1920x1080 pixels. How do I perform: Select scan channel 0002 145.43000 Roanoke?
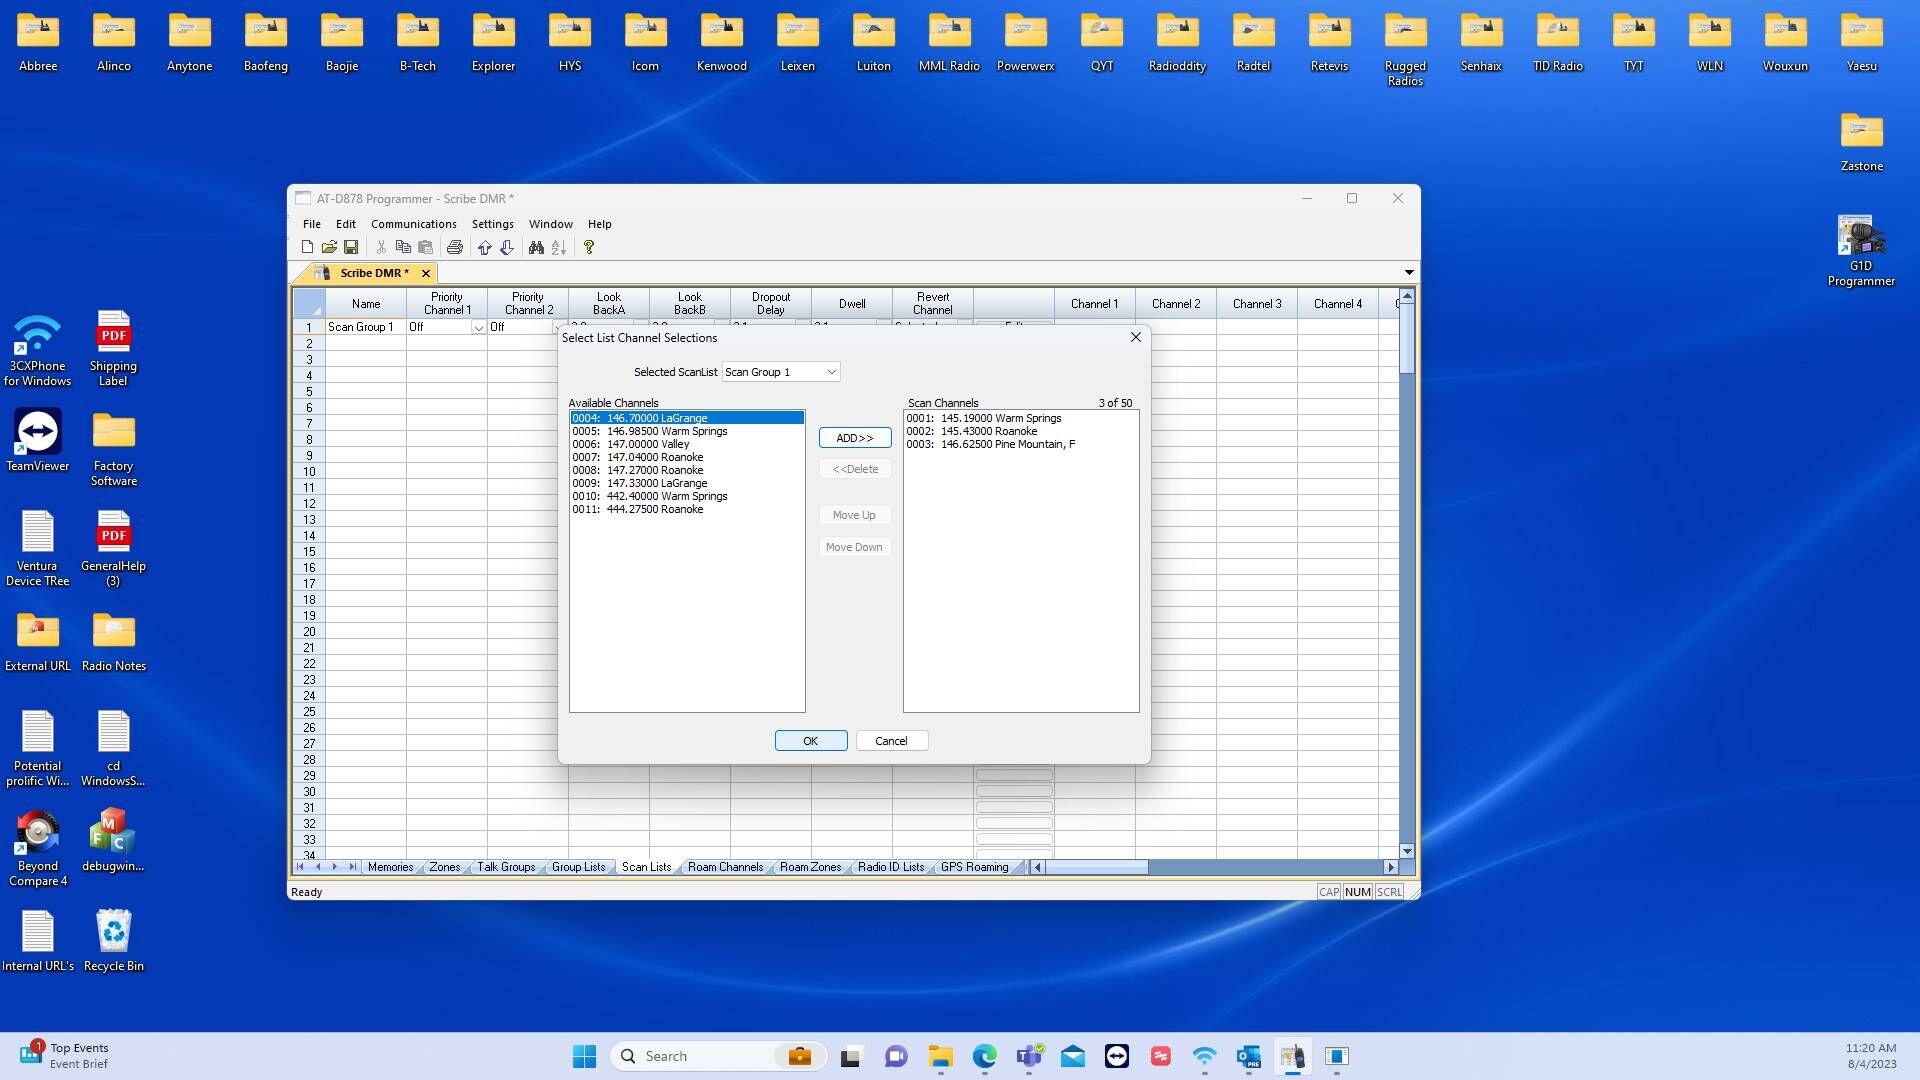(1021, 431)
